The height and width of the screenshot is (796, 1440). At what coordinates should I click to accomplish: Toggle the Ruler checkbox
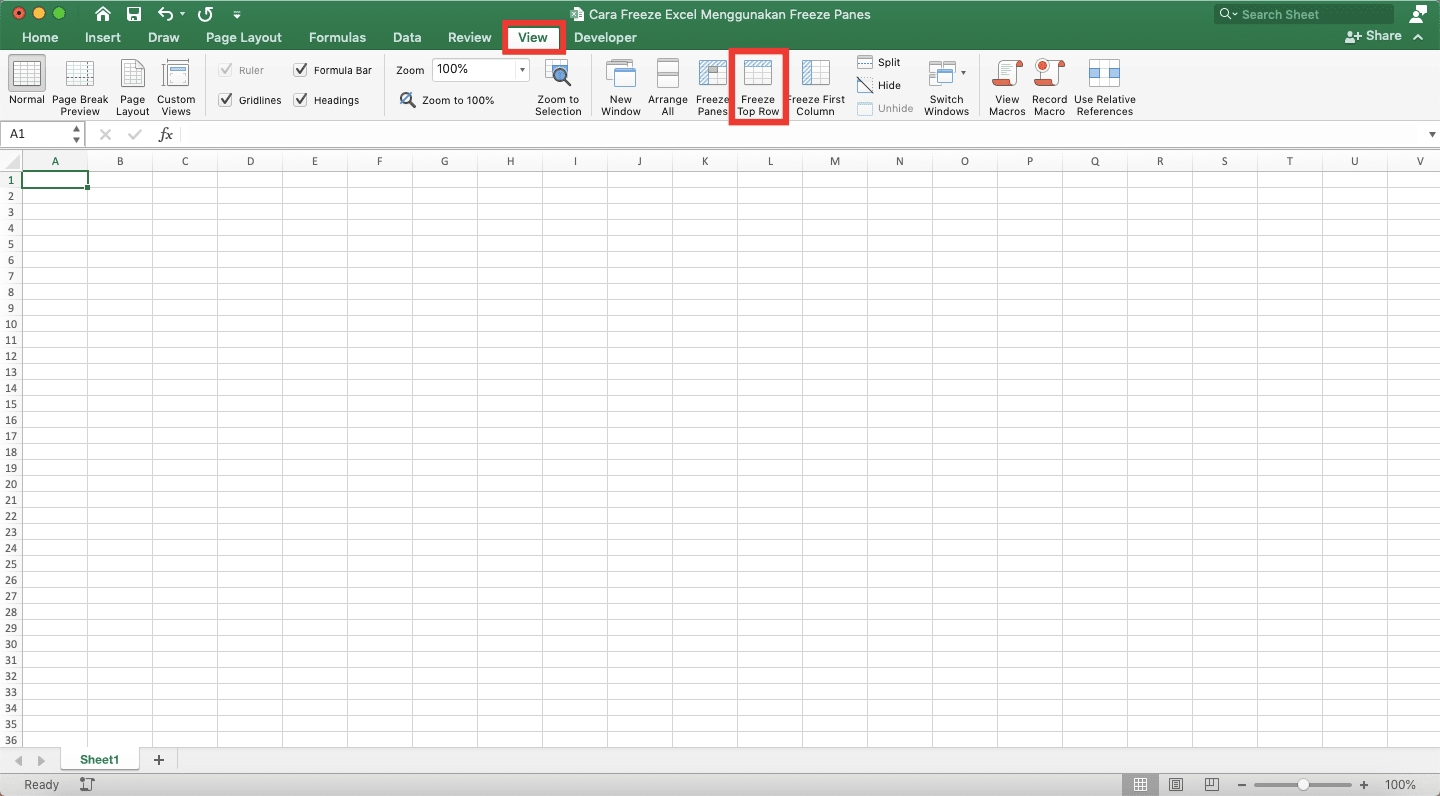pos(225,70)
